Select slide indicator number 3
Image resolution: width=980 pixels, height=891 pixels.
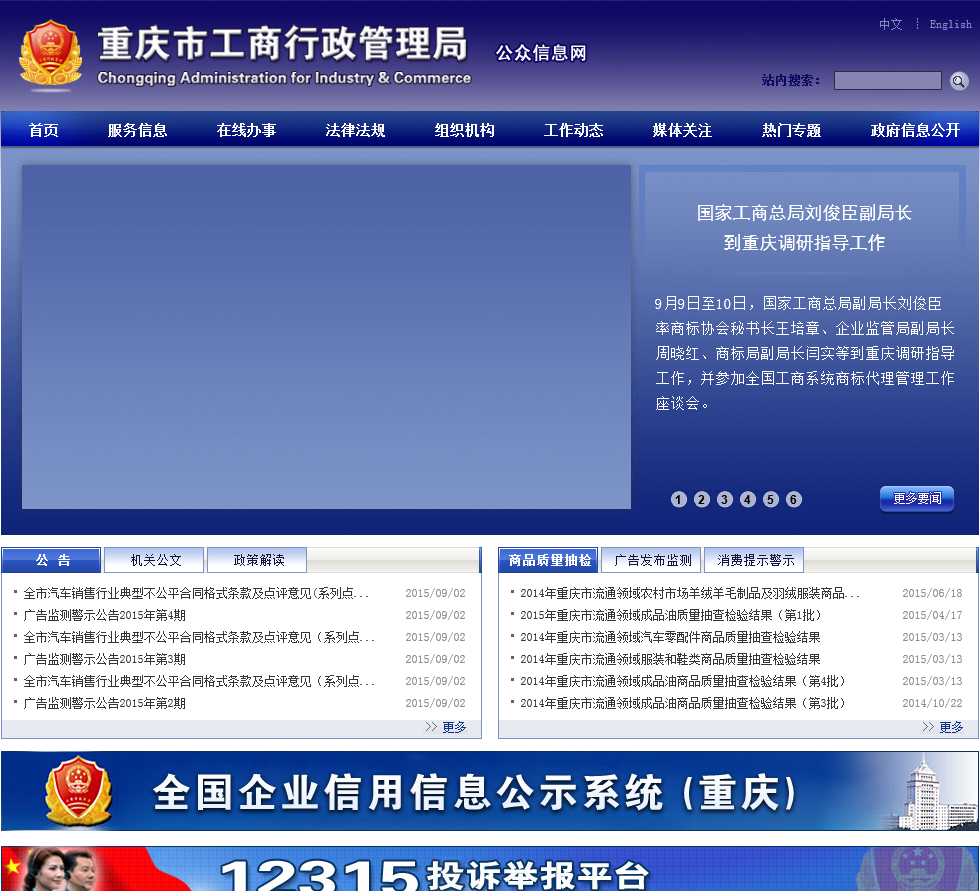[724, 499]
